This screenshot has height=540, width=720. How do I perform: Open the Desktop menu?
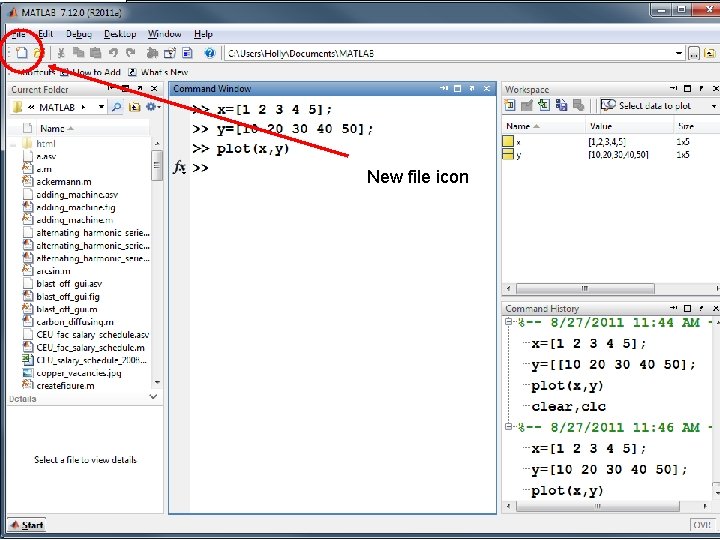[x=120, y=34]
